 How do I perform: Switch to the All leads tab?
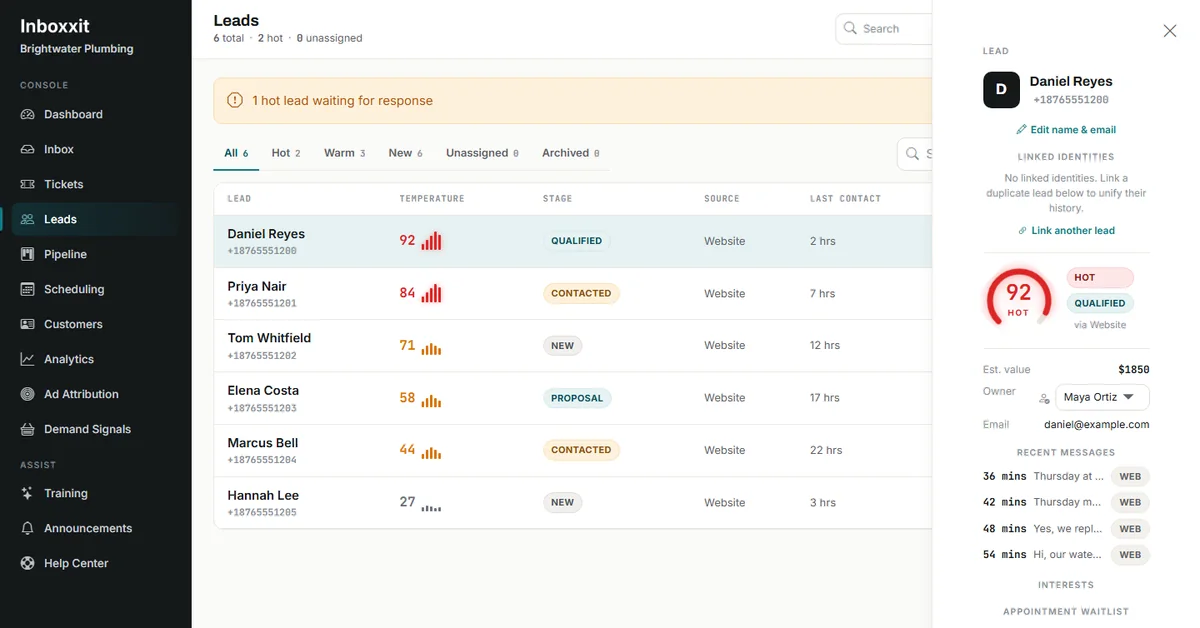pyautogui.click(x=236, y=153)
